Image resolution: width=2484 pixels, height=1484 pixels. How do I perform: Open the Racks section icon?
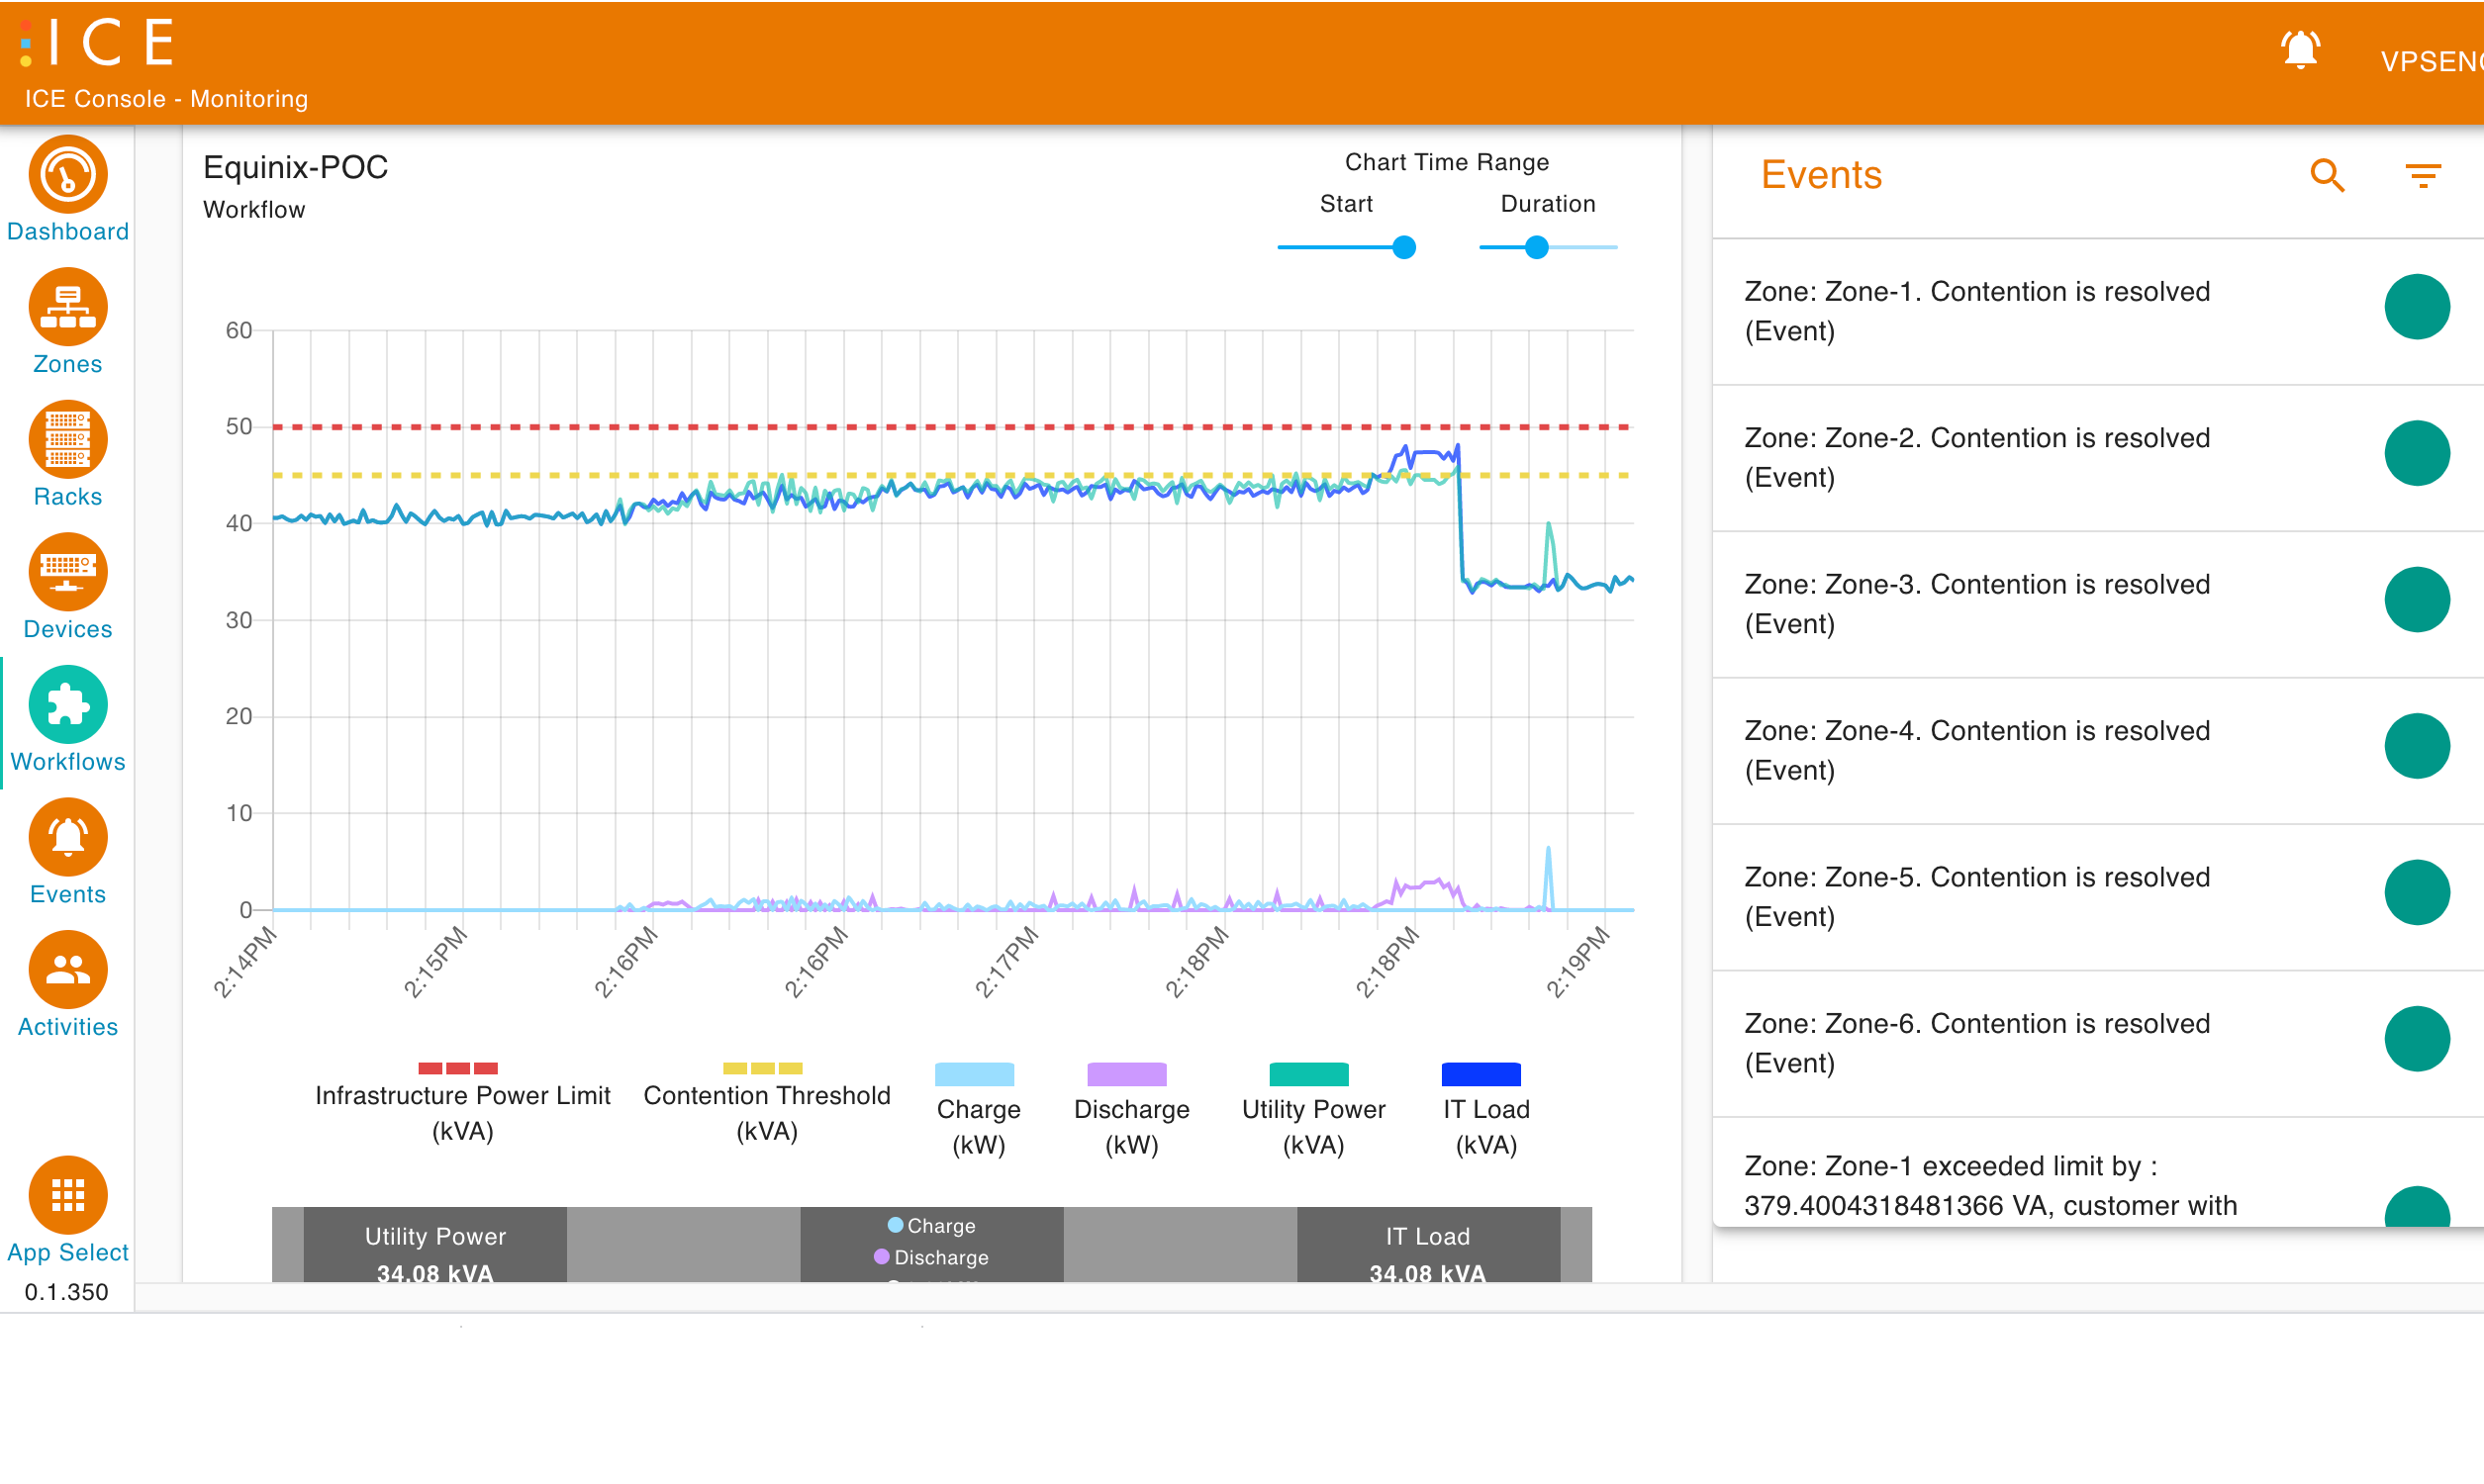[67, 441]
